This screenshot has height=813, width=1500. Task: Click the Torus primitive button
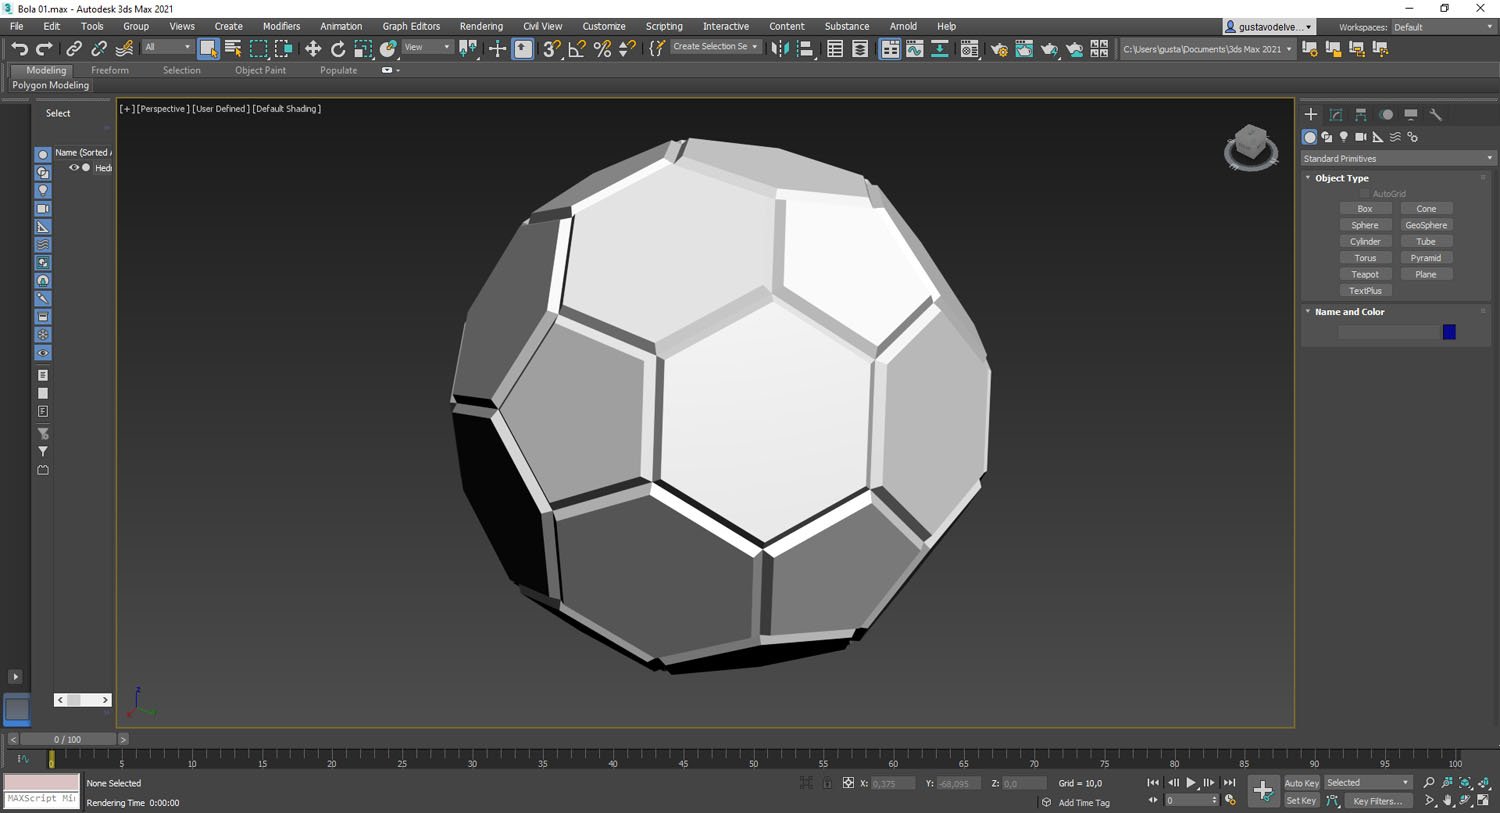(x=1365, y=258)
